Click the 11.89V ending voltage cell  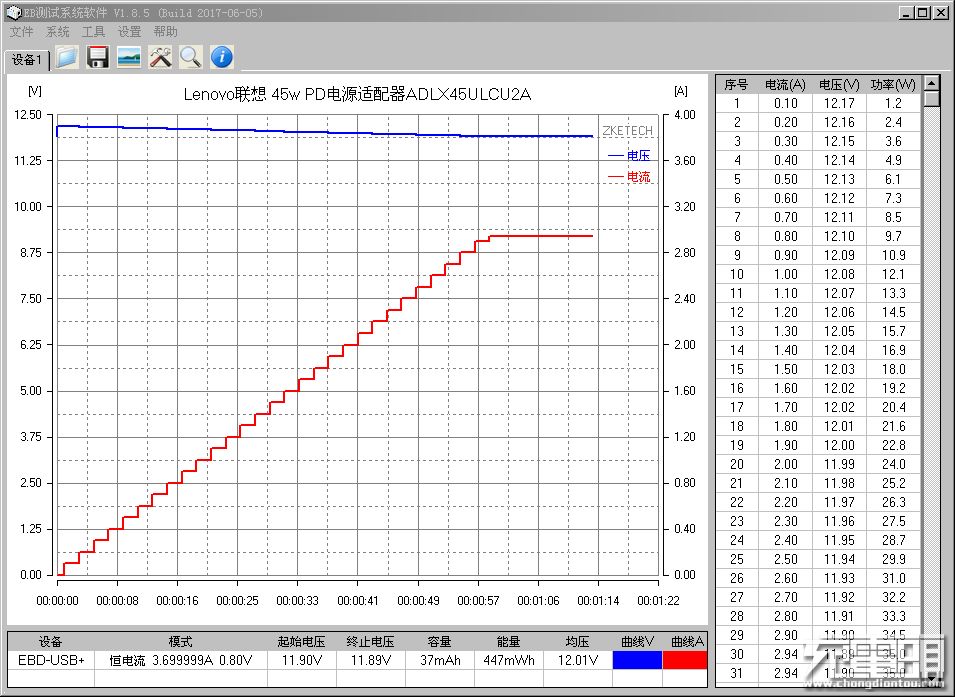point(370,660)
